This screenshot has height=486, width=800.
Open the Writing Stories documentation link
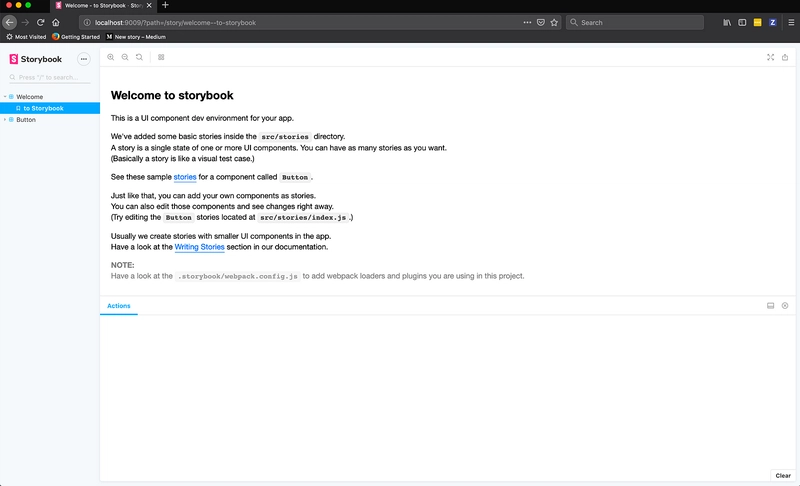(x=199, y=247)
